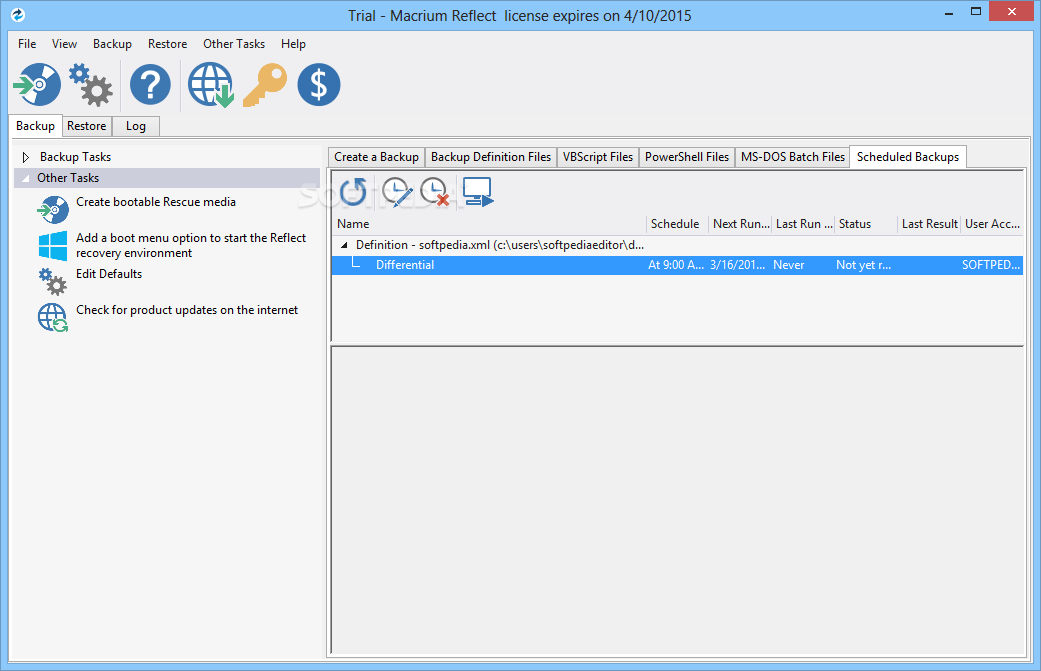Click the Macrium Reflect title bar logo
The height and width of the screenshot is (671, 1041).
click(18, 14)
